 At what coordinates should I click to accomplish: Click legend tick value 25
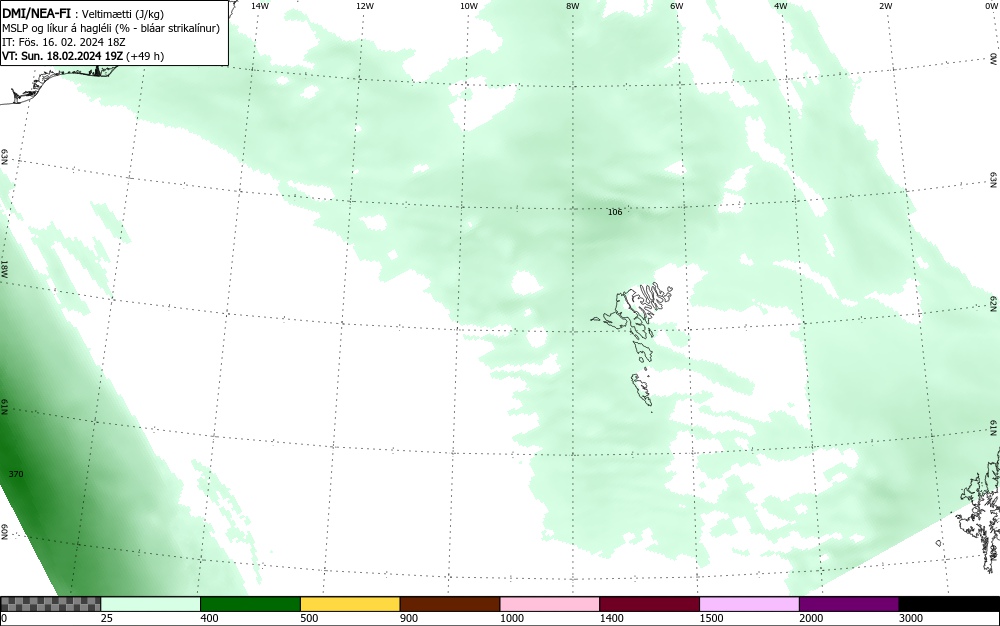[x=107, y=618]
